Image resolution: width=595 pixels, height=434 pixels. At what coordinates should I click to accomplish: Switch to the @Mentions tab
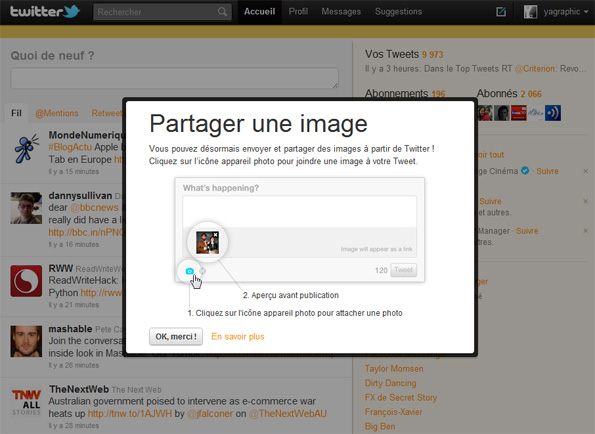click(57, 113)
